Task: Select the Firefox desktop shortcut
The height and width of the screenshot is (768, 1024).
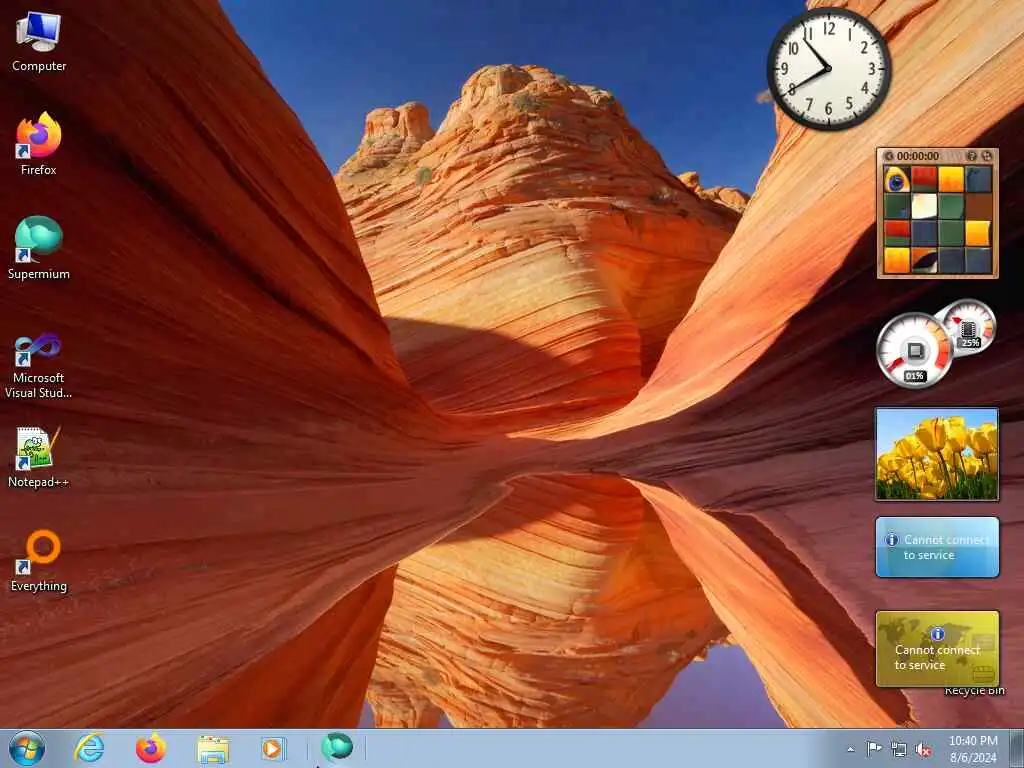Action: click(x=39, y=144)
